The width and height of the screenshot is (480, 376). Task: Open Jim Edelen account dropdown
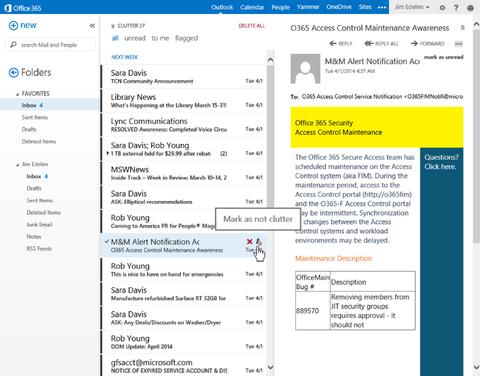(412, 7)
